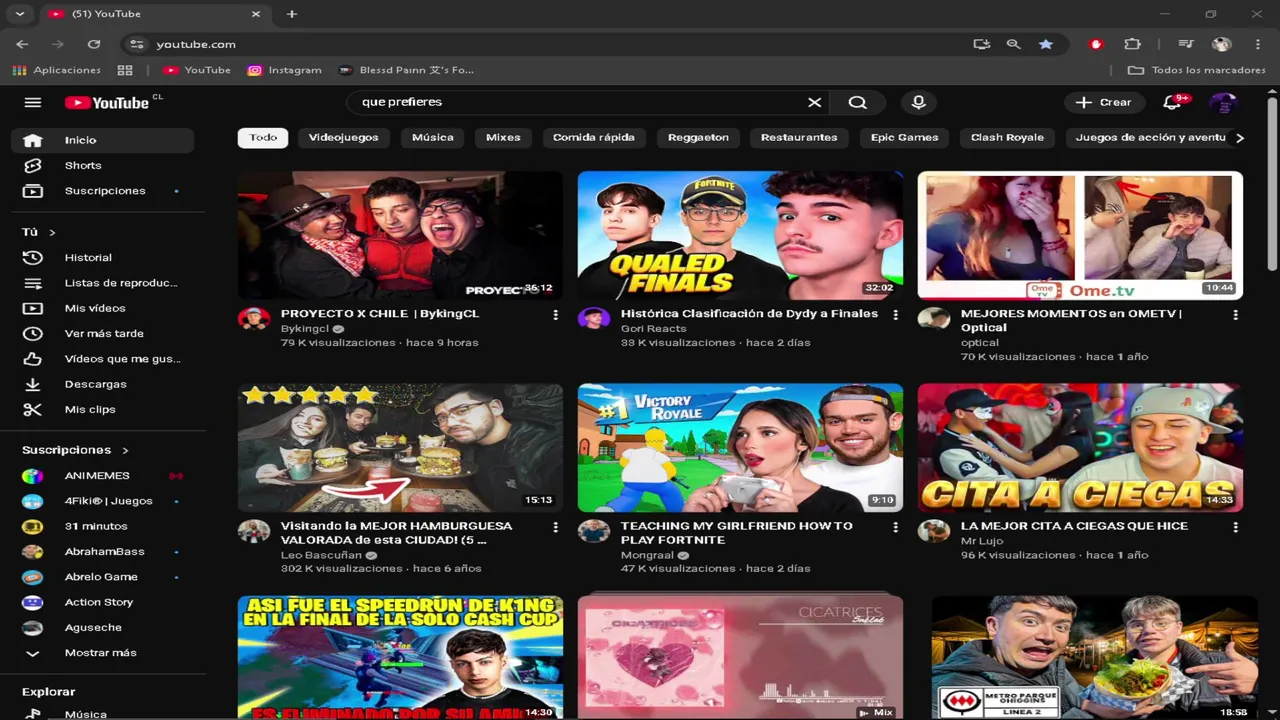
Task: Open Todos los marcadores folder
Action: point(1197,70)
